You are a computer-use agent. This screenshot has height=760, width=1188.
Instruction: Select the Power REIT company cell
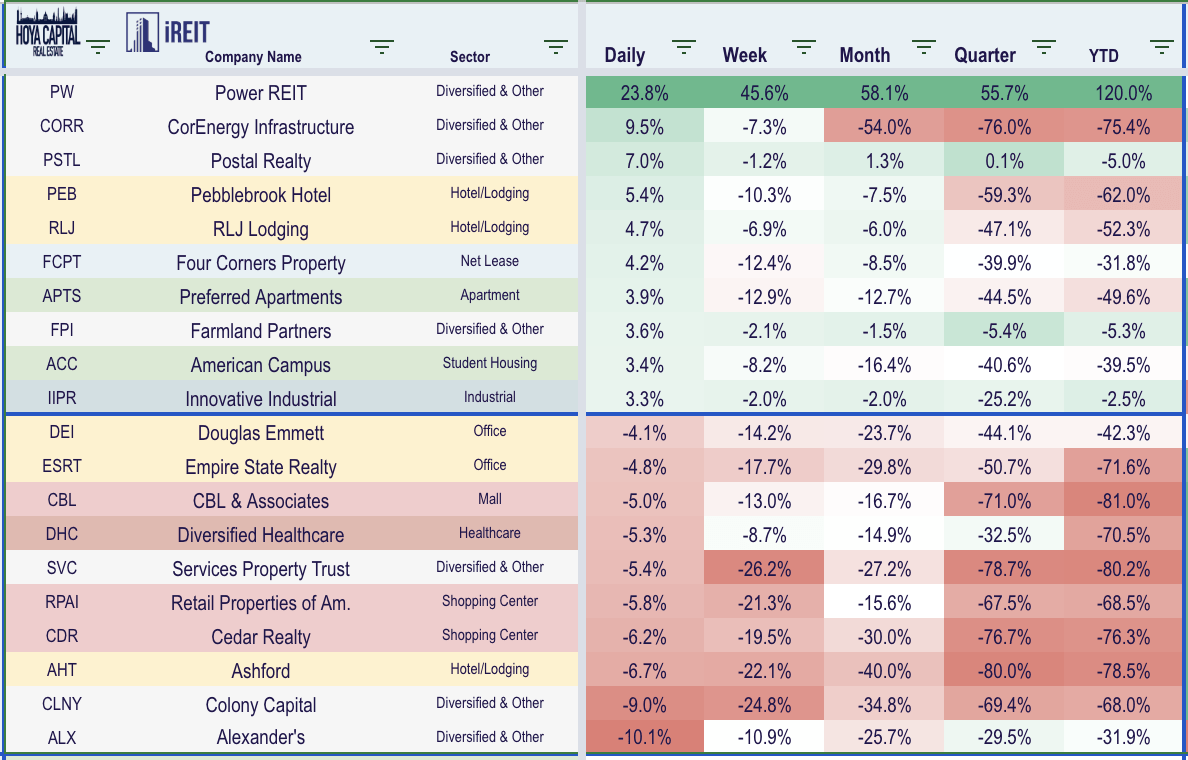[261, 93]
